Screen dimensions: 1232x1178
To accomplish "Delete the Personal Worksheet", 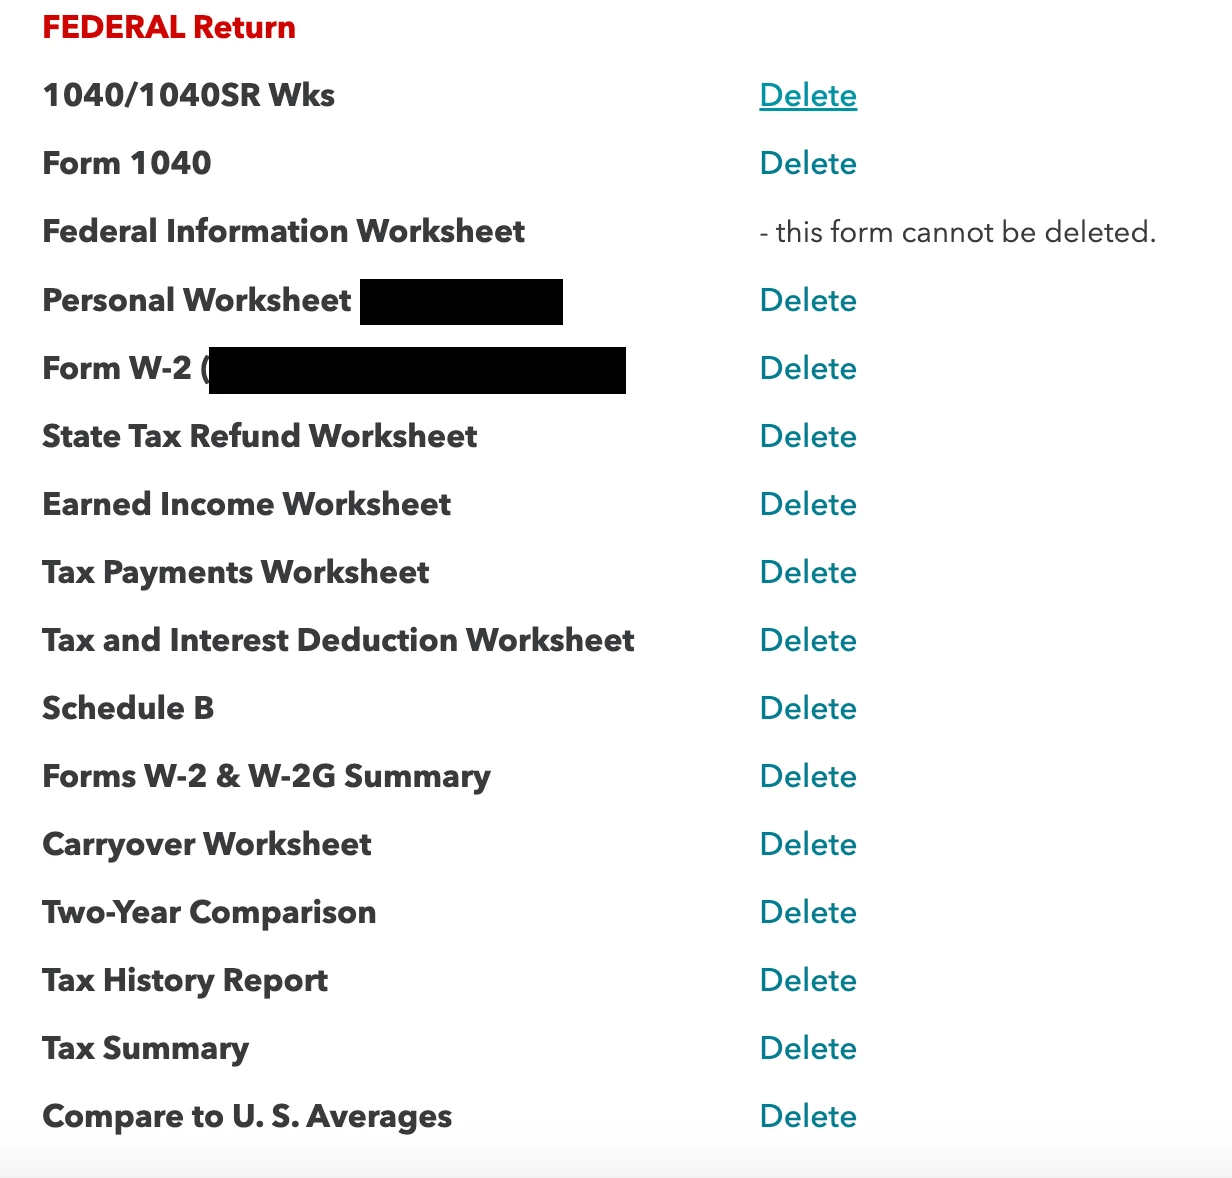I will pyautogui.click(x=808, y=300).
